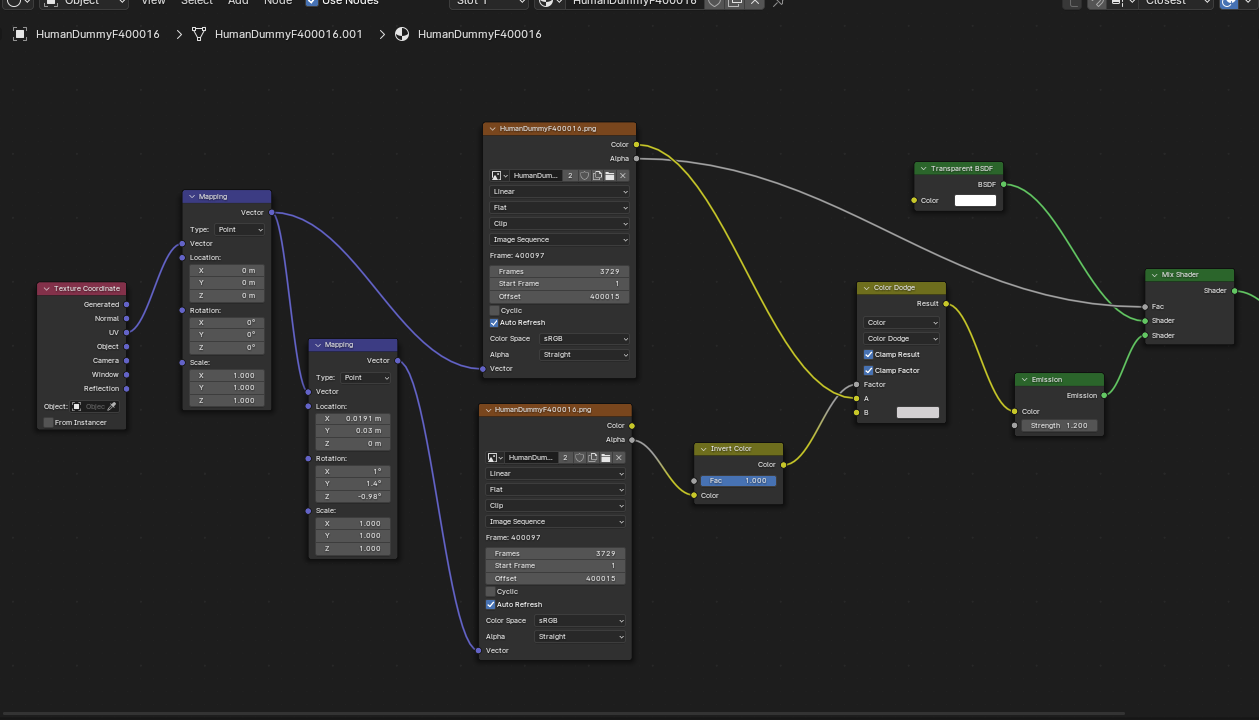Image resolution: width=1259 pixels, height=720 pixels.
Task: Click open-folder icon in image node feeding Invert Color
Action: click(606, 457)
